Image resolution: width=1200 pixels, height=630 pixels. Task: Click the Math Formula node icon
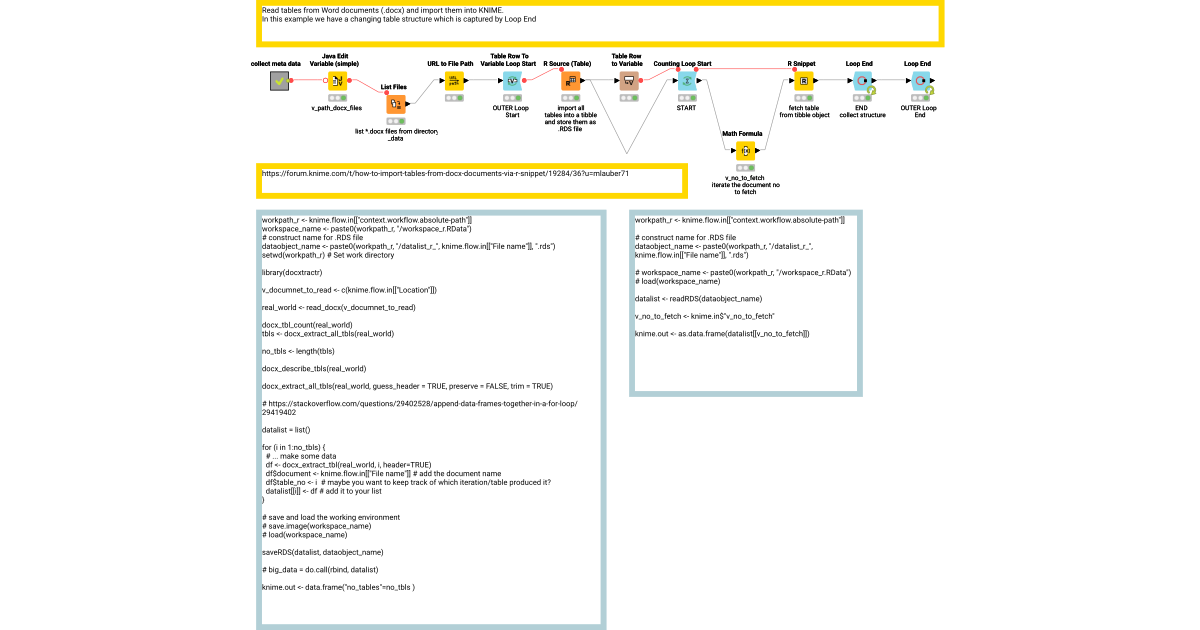(x=745, y=151)
